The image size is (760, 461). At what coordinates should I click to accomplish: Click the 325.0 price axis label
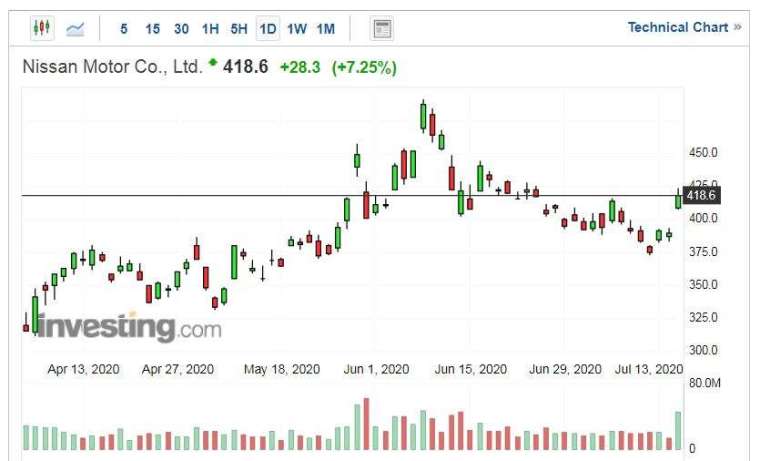click(703, 318)
